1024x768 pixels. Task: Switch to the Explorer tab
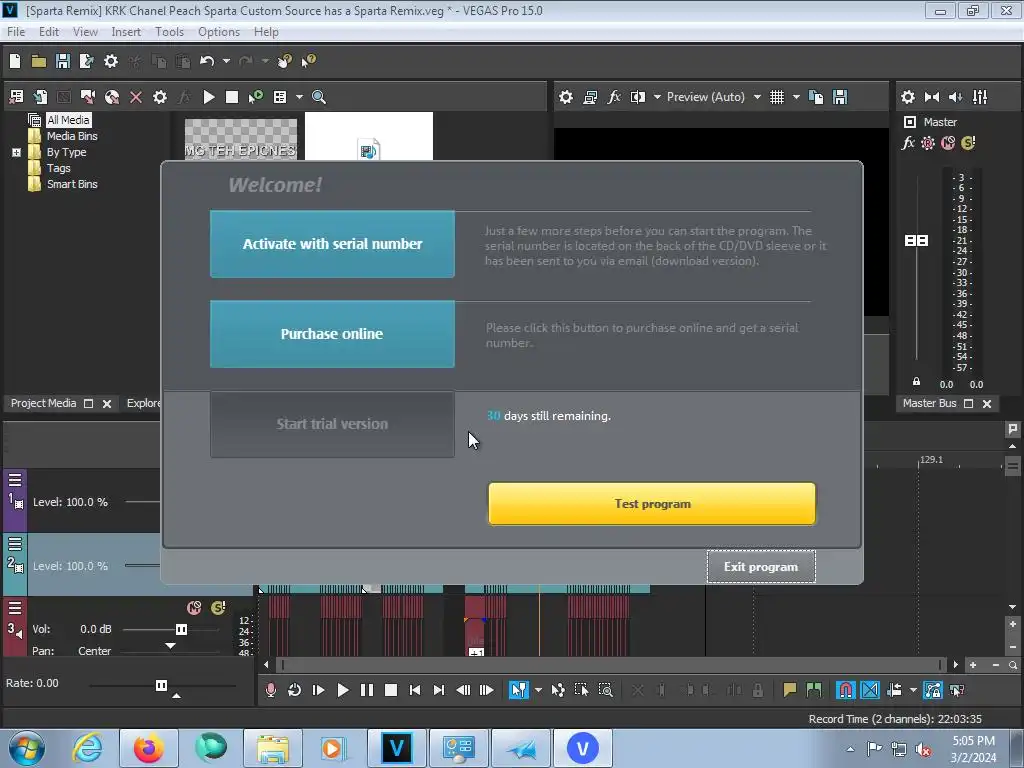143,404
